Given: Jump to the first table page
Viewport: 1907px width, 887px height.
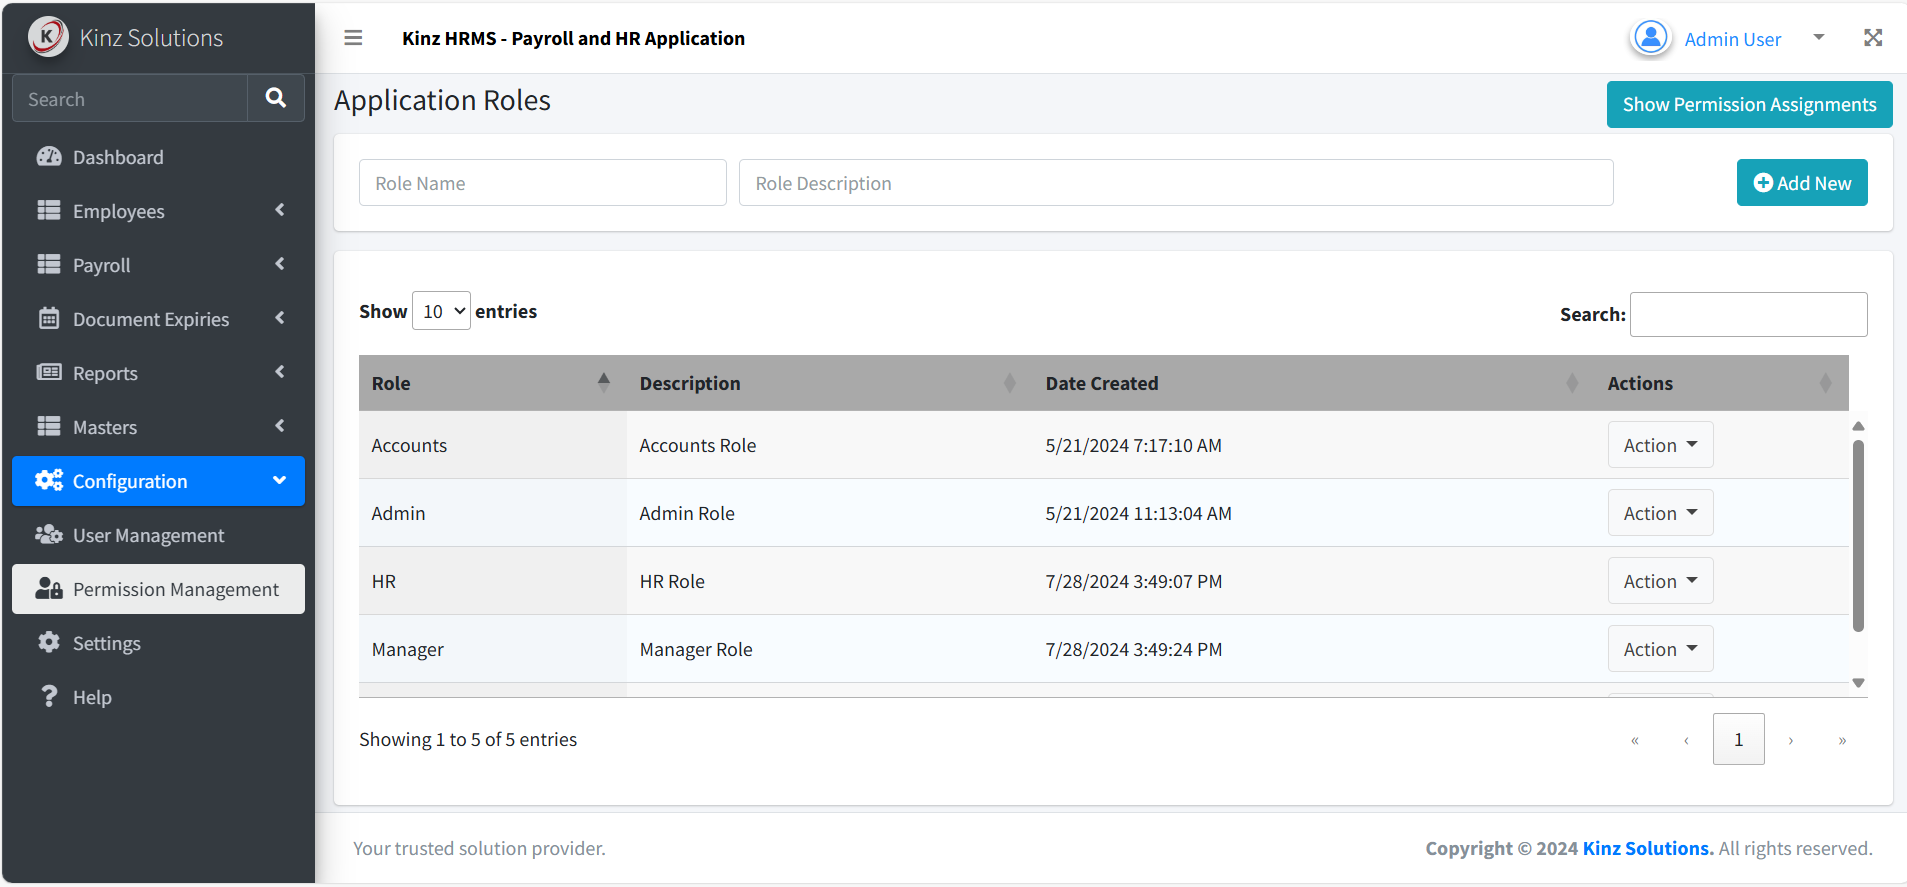Looking at the screenshot, I should pyautogui.click(x=1635, y=740).
